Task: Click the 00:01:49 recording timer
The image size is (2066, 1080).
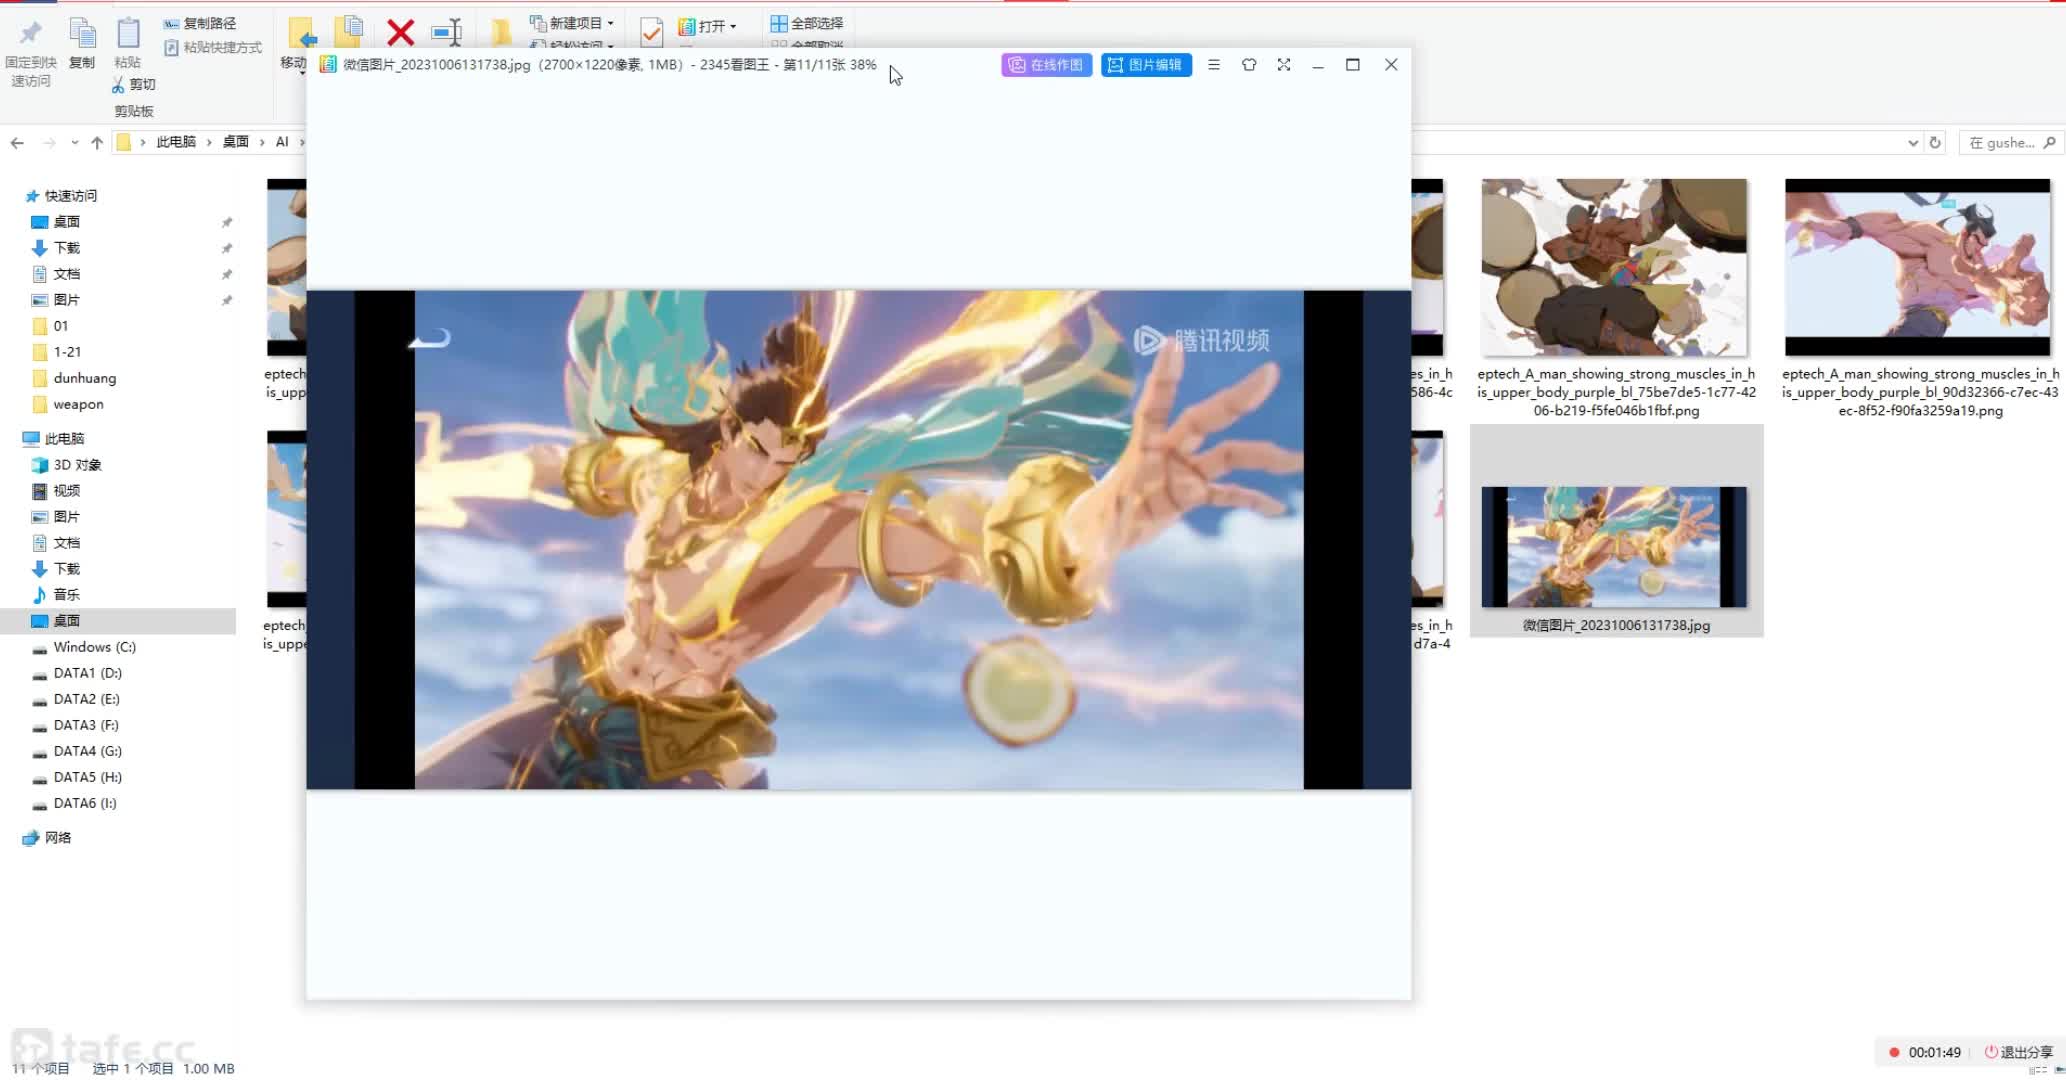Action: click(x=1934, y=1052)
